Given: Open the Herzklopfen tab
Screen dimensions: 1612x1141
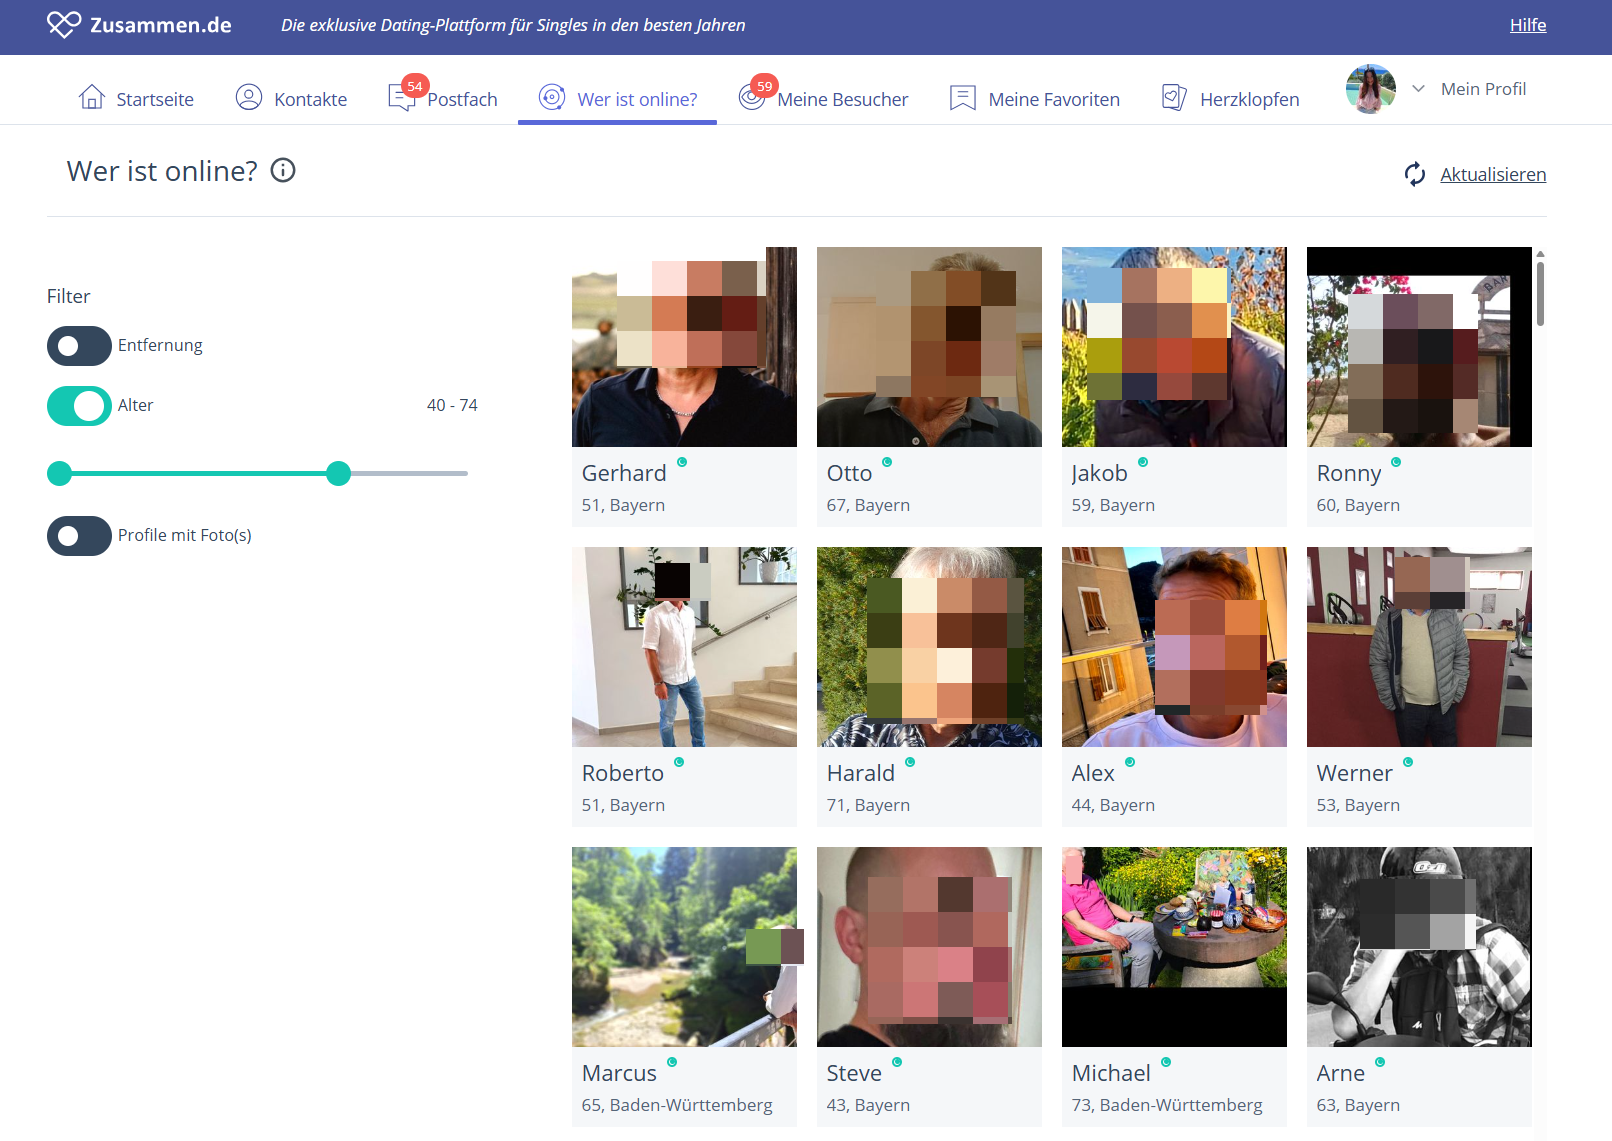Looking at the screenshot, I should pos(1231,99).
